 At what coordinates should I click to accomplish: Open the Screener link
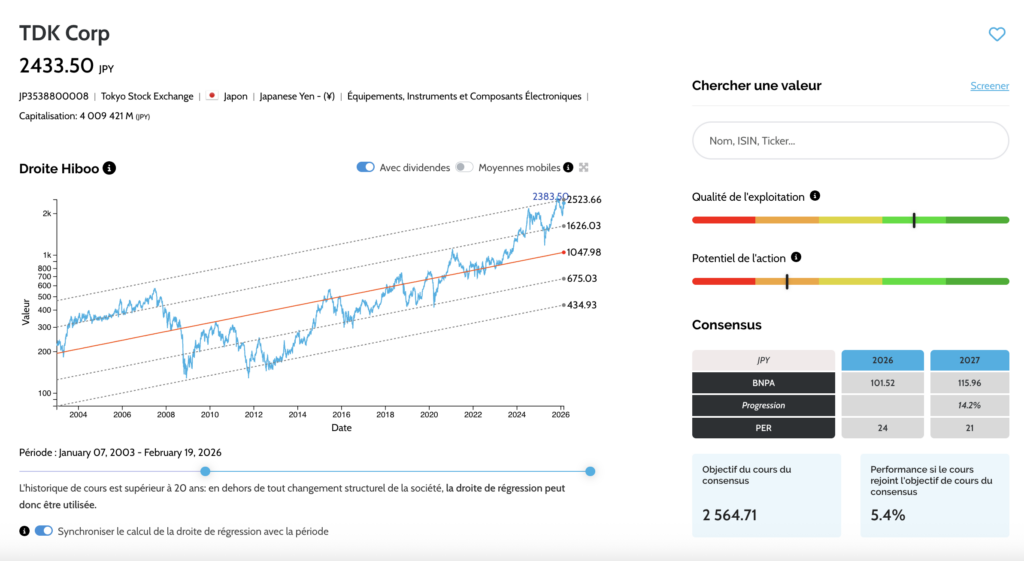coord(989,86)
